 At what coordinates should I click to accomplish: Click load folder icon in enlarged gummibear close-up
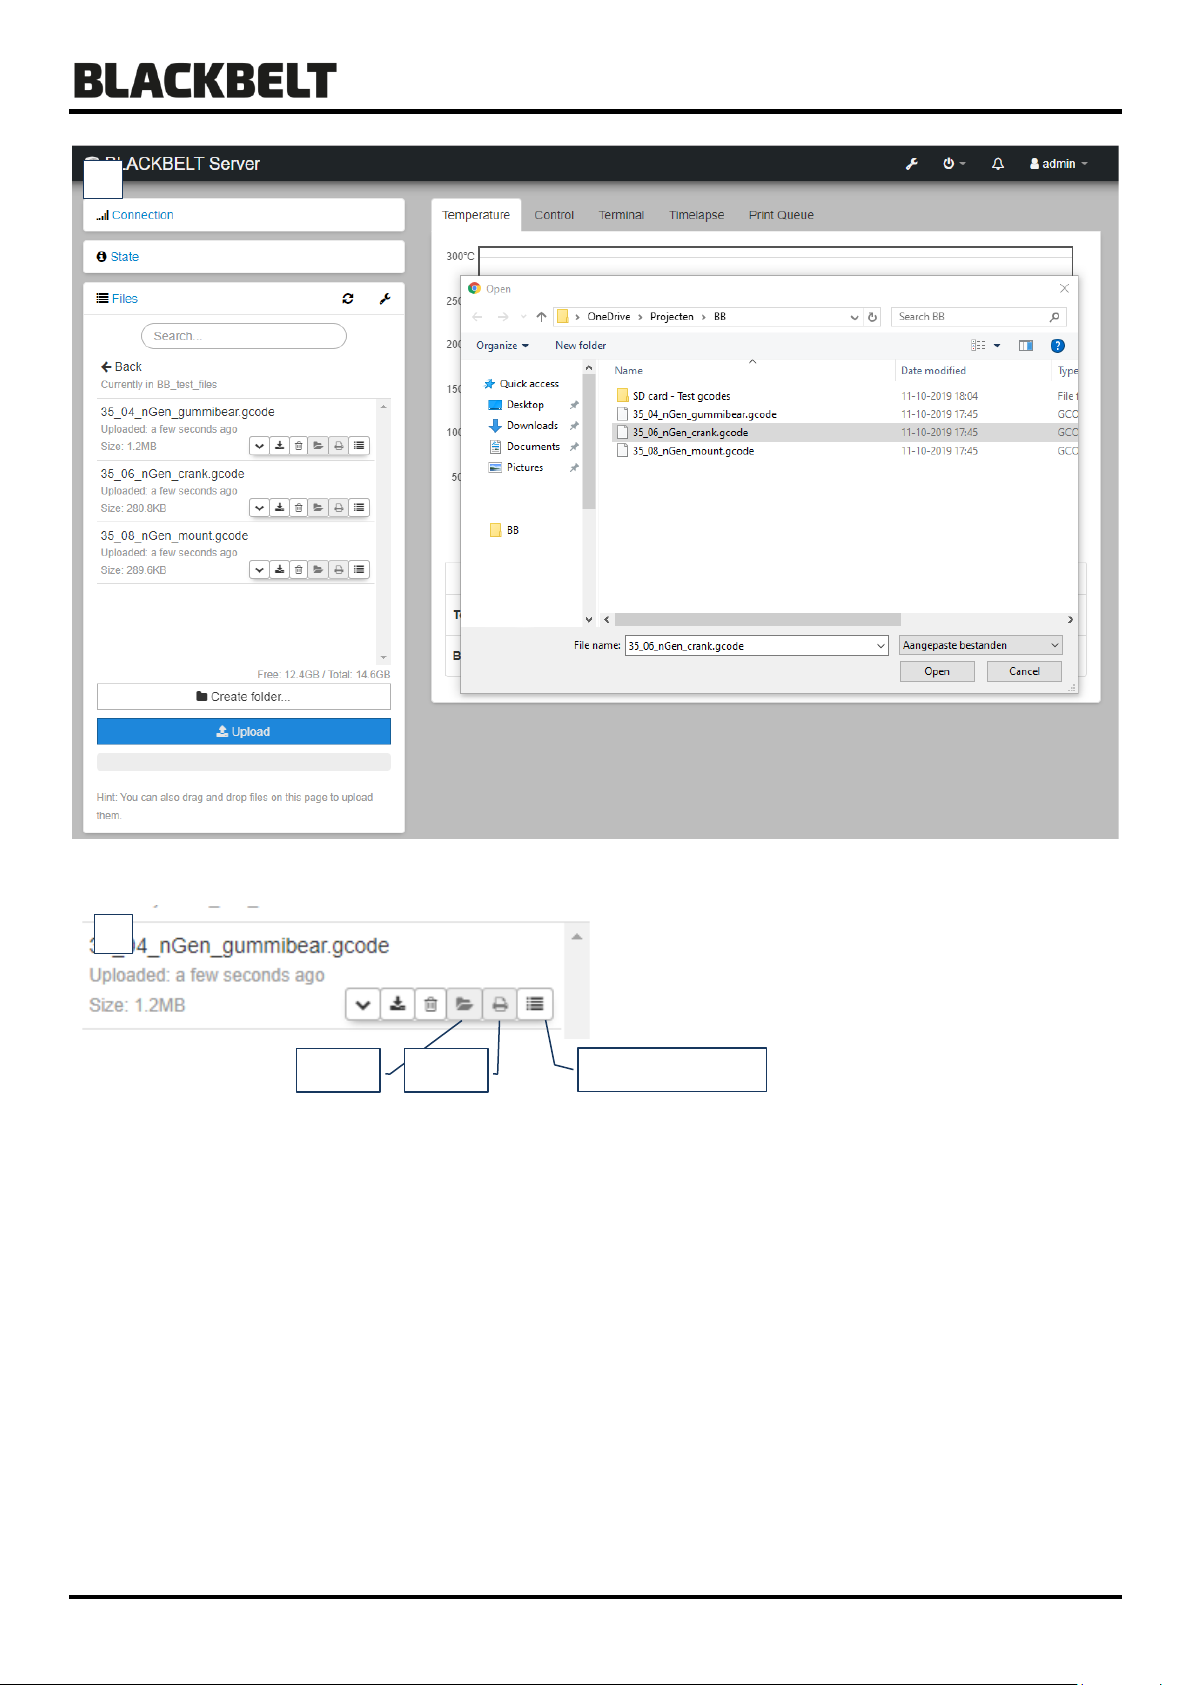tap(465, 1004)
